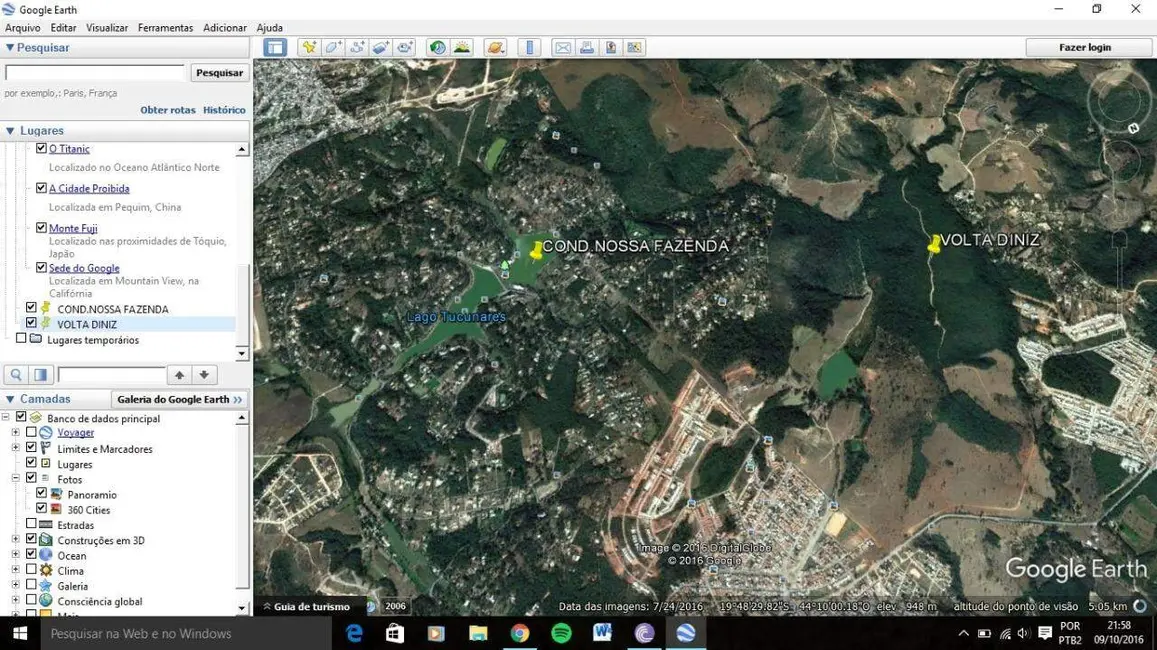Open the Visualizar menu
1157x650 pixels.
click(x=106, y=28)
